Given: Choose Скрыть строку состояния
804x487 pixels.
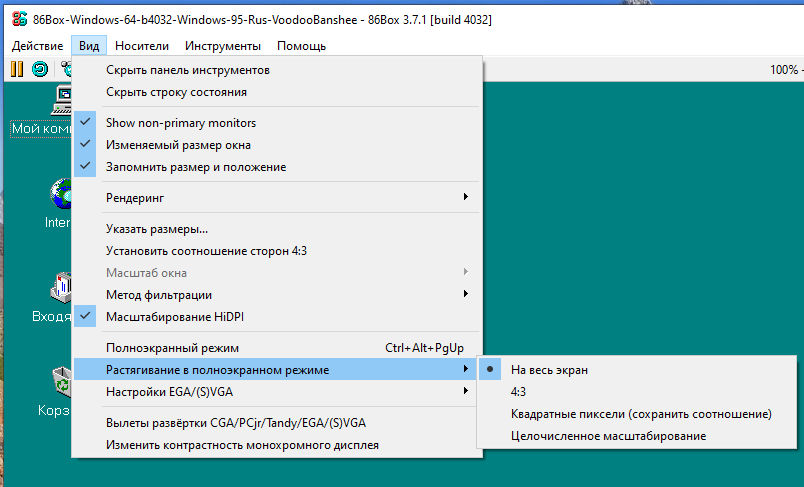Looking at the screenshot, I should (x=276, y=92).
